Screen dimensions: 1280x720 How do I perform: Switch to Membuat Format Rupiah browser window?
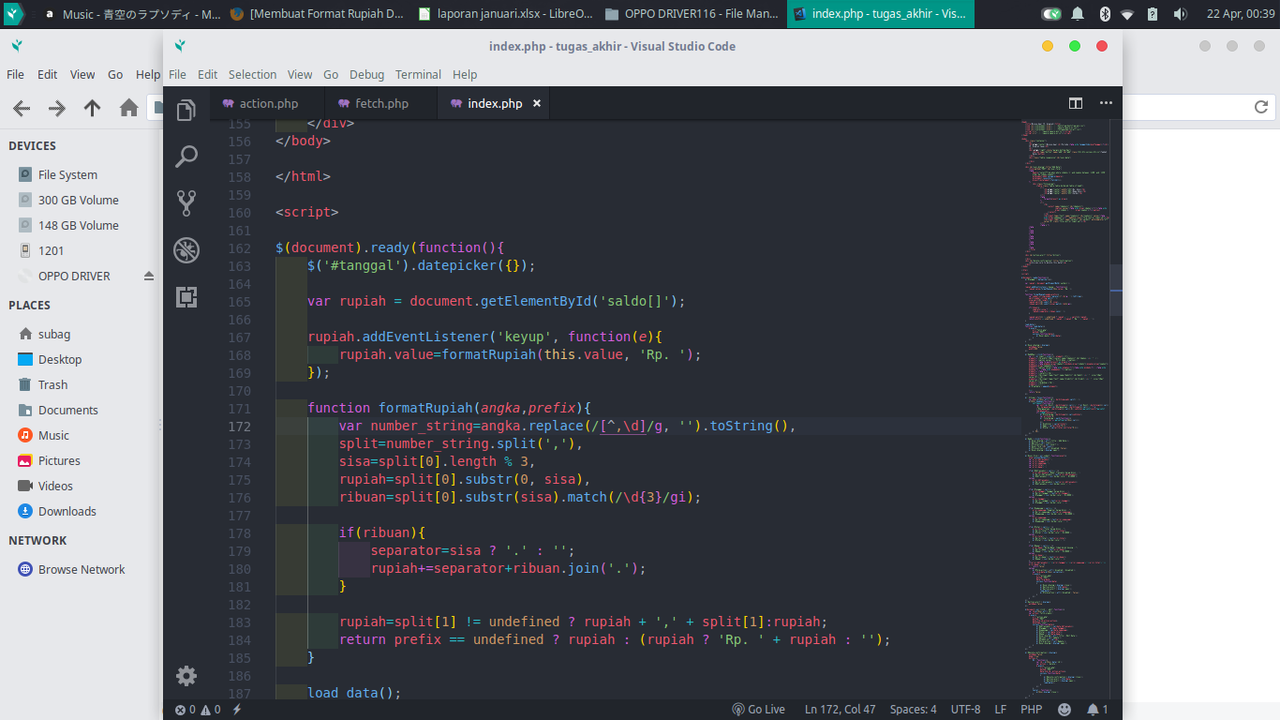tap(318, 14)
